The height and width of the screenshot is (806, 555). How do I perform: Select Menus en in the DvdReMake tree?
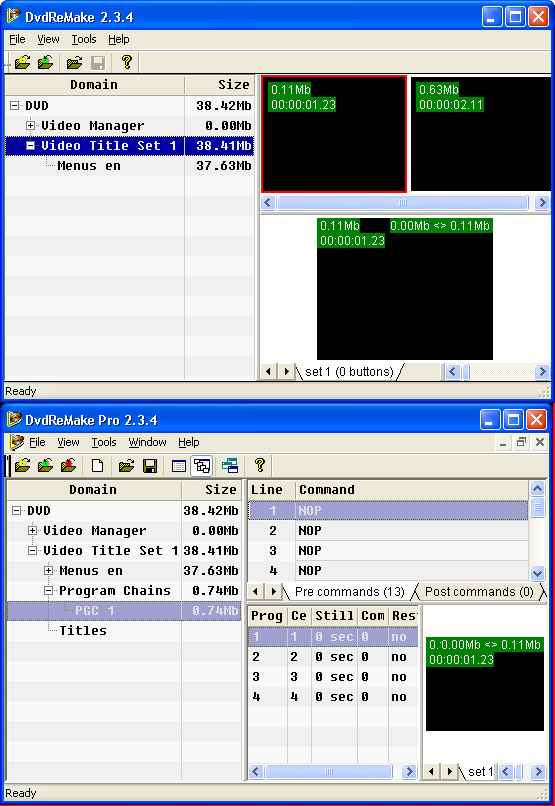[x=89, y=166]
